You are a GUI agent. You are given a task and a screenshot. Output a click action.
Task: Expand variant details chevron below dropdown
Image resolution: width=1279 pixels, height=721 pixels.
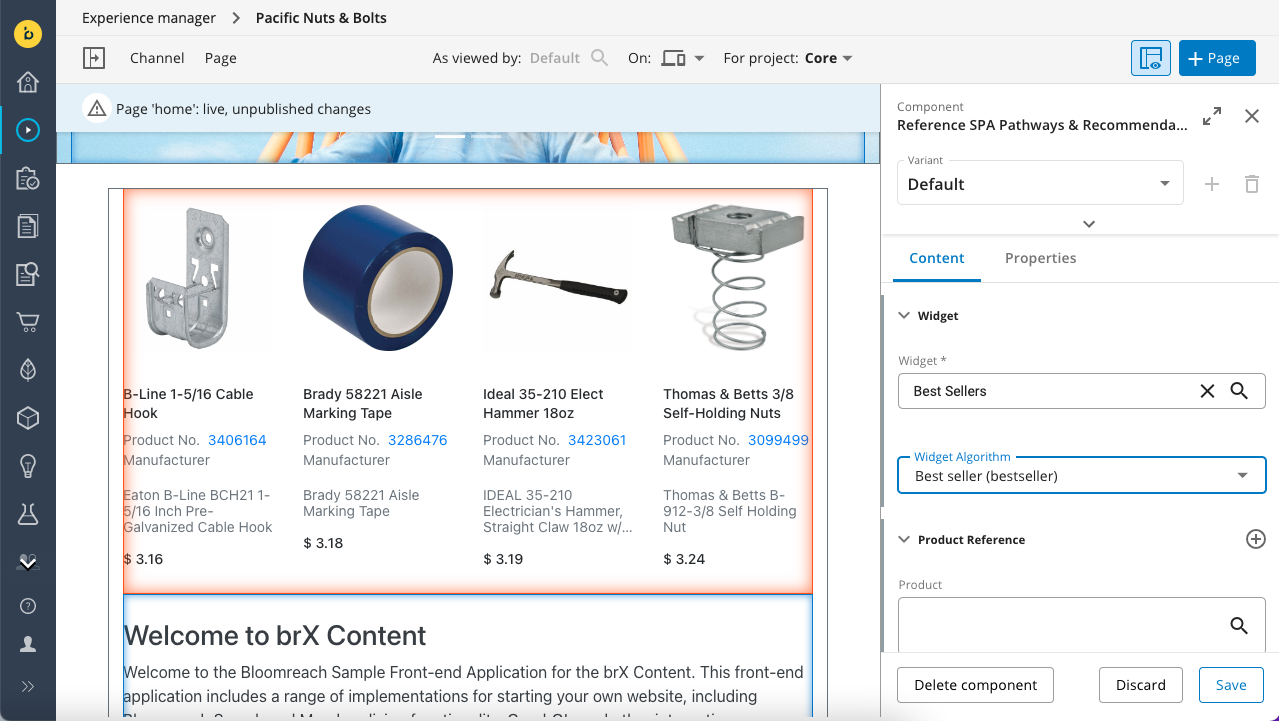pos(1089,224)
